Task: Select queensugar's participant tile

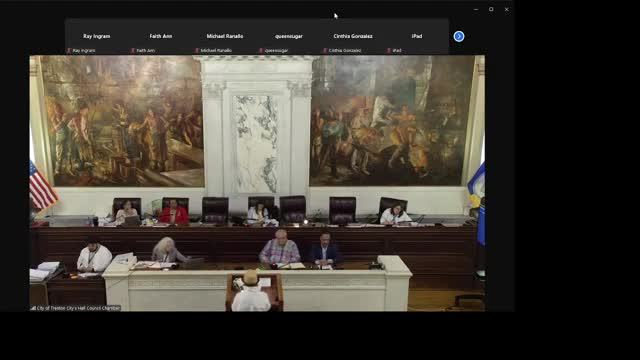Action: pyautogui.click(x=289, y=36)
